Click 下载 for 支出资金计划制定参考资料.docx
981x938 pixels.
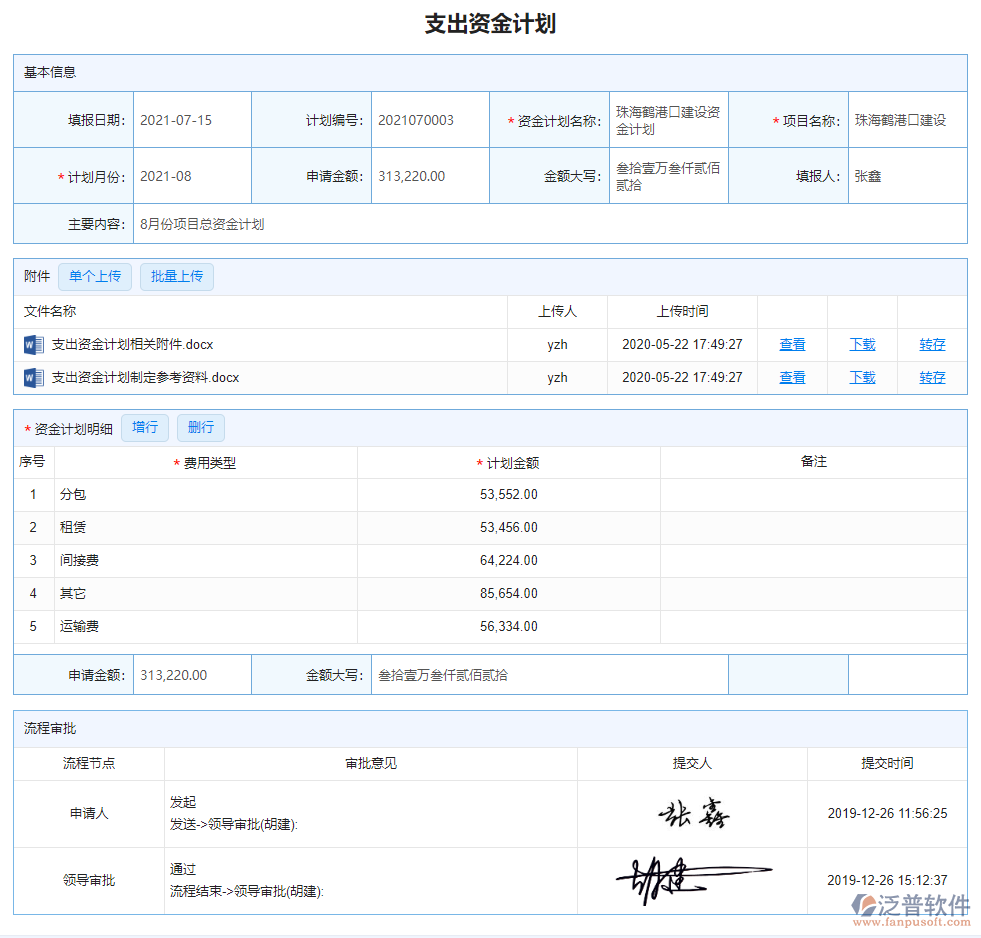[862, 377]
